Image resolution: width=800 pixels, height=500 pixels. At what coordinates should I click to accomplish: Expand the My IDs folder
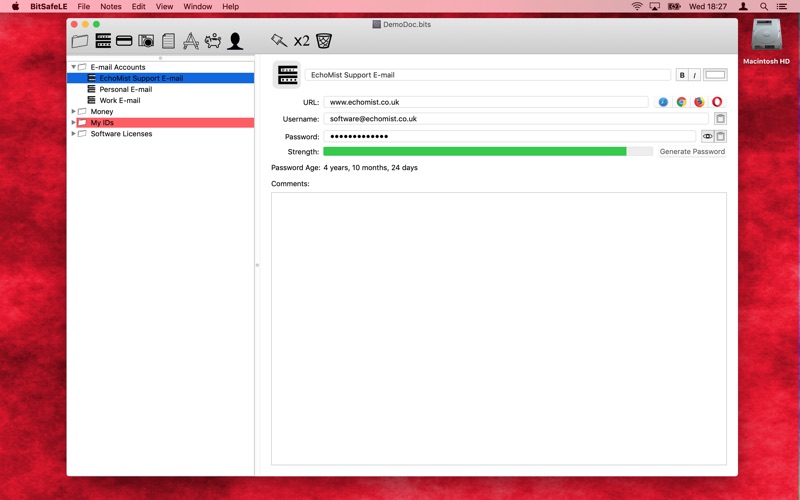[73, 122]
